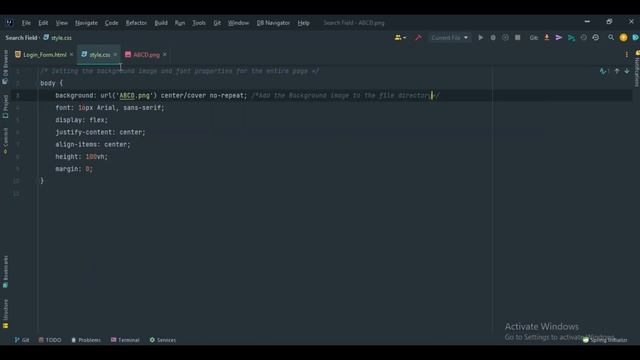Click the Run play icon
Image resolution: width=640 pixels, height=360 pixels.
point(480,38)
